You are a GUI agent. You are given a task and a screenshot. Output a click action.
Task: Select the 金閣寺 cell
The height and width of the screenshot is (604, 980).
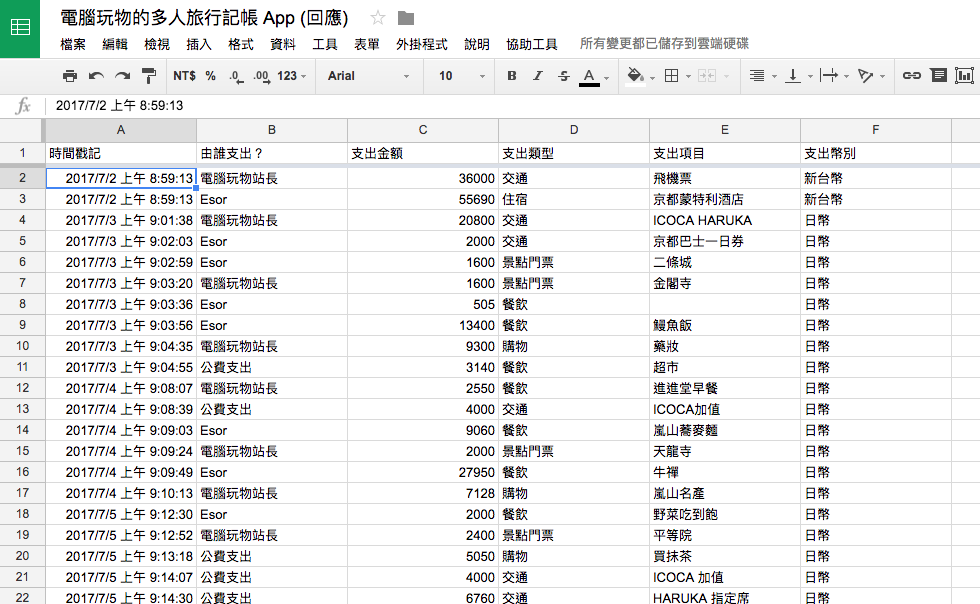725,283
